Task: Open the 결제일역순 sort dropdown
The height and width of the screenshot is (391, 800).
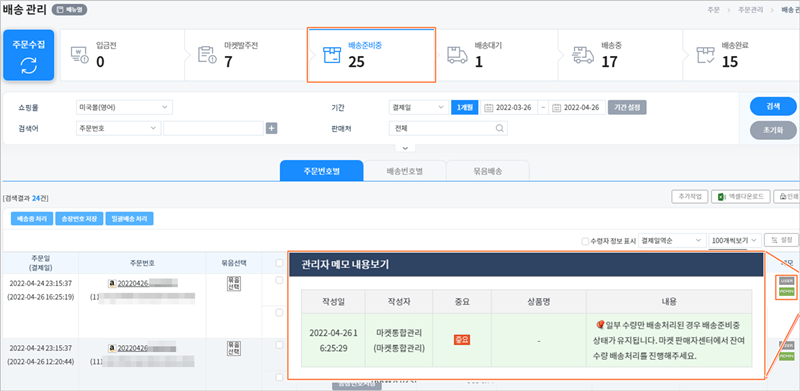Action: pos(671,240)
